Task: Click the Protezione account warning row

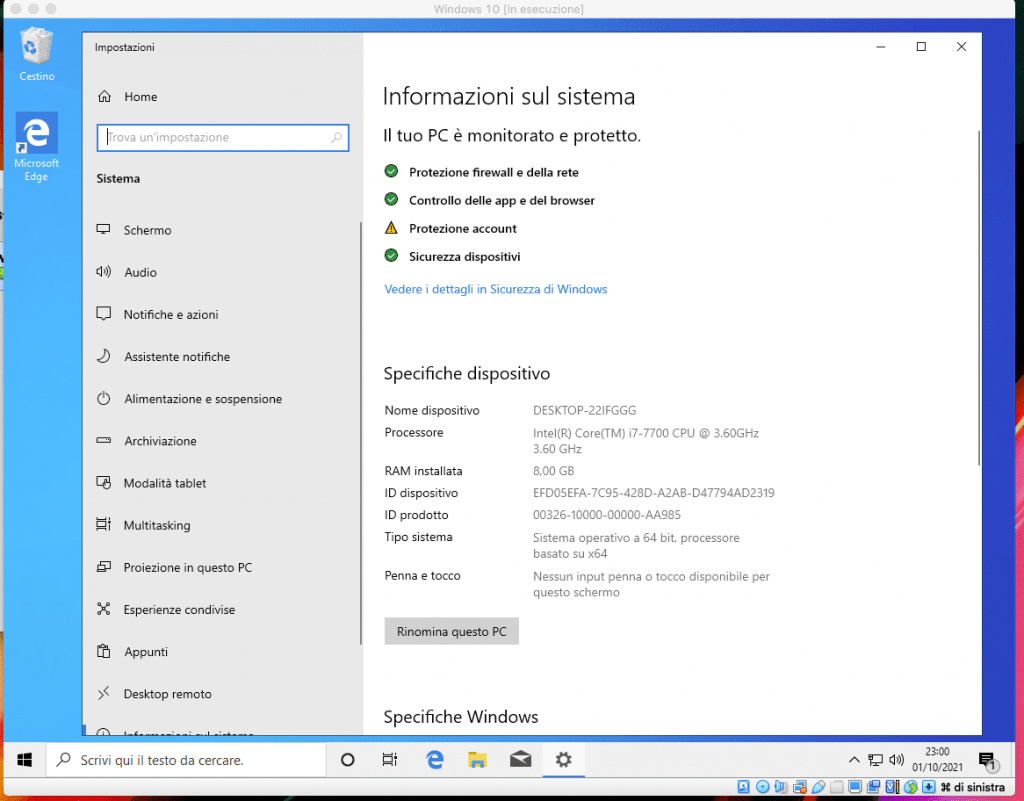Action: tap(451, 228)
